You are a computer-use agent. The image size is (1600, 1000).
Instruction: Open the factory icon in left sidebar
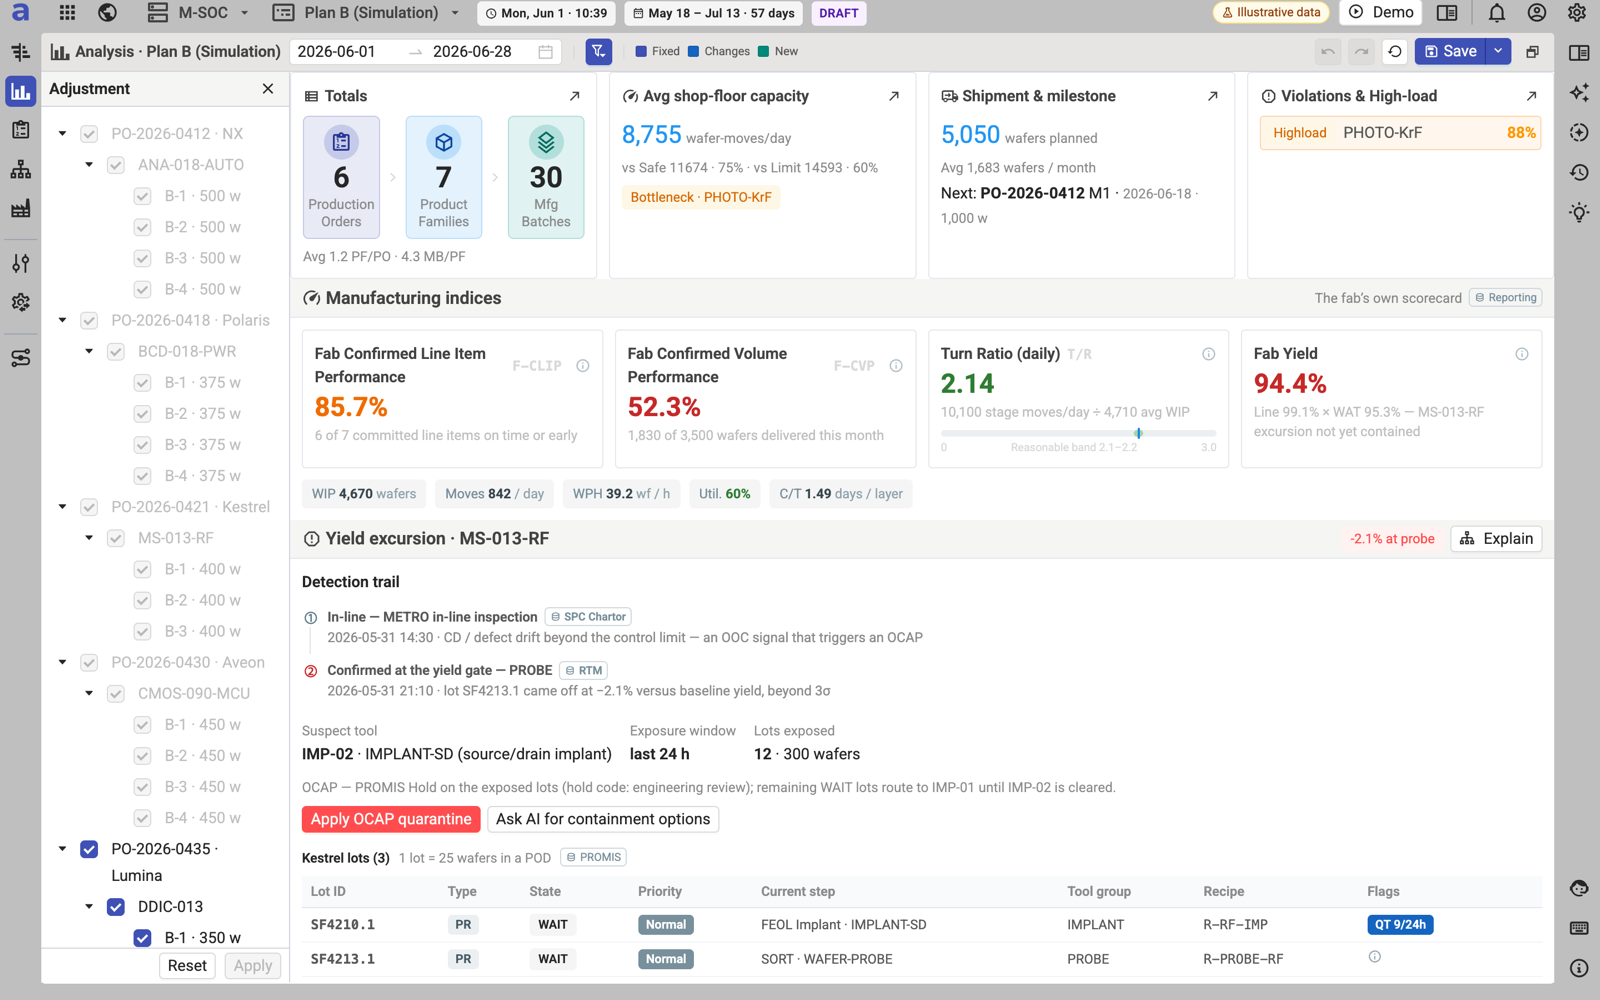coord(20,209)
